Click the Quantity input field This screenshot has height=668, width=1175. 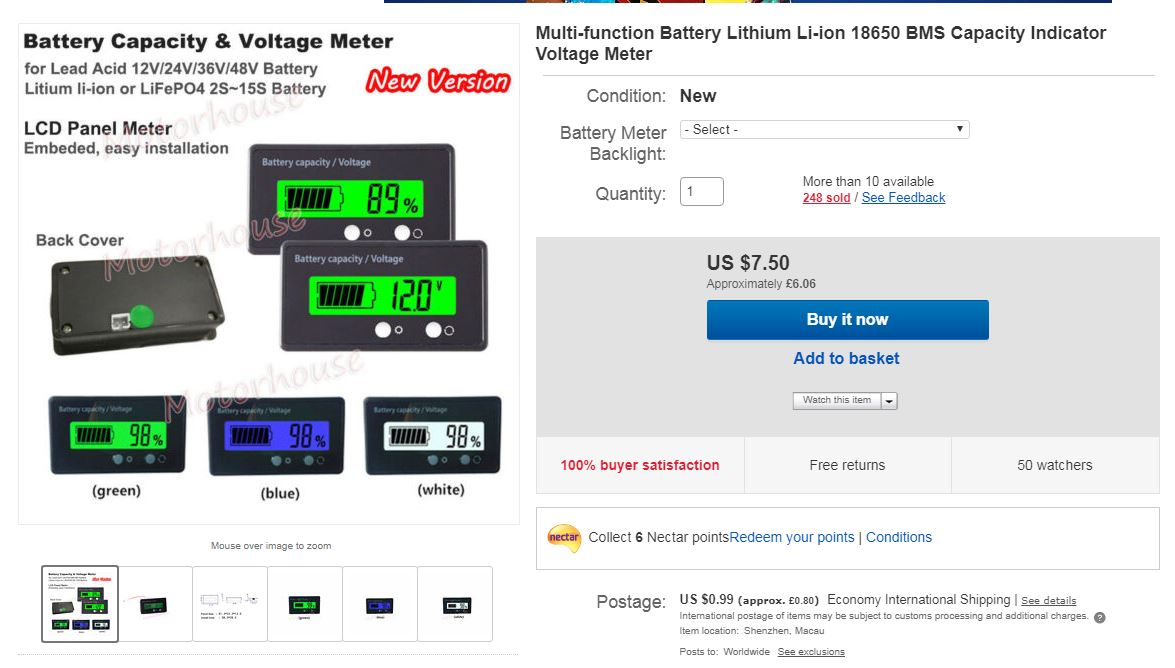point(701,191)
